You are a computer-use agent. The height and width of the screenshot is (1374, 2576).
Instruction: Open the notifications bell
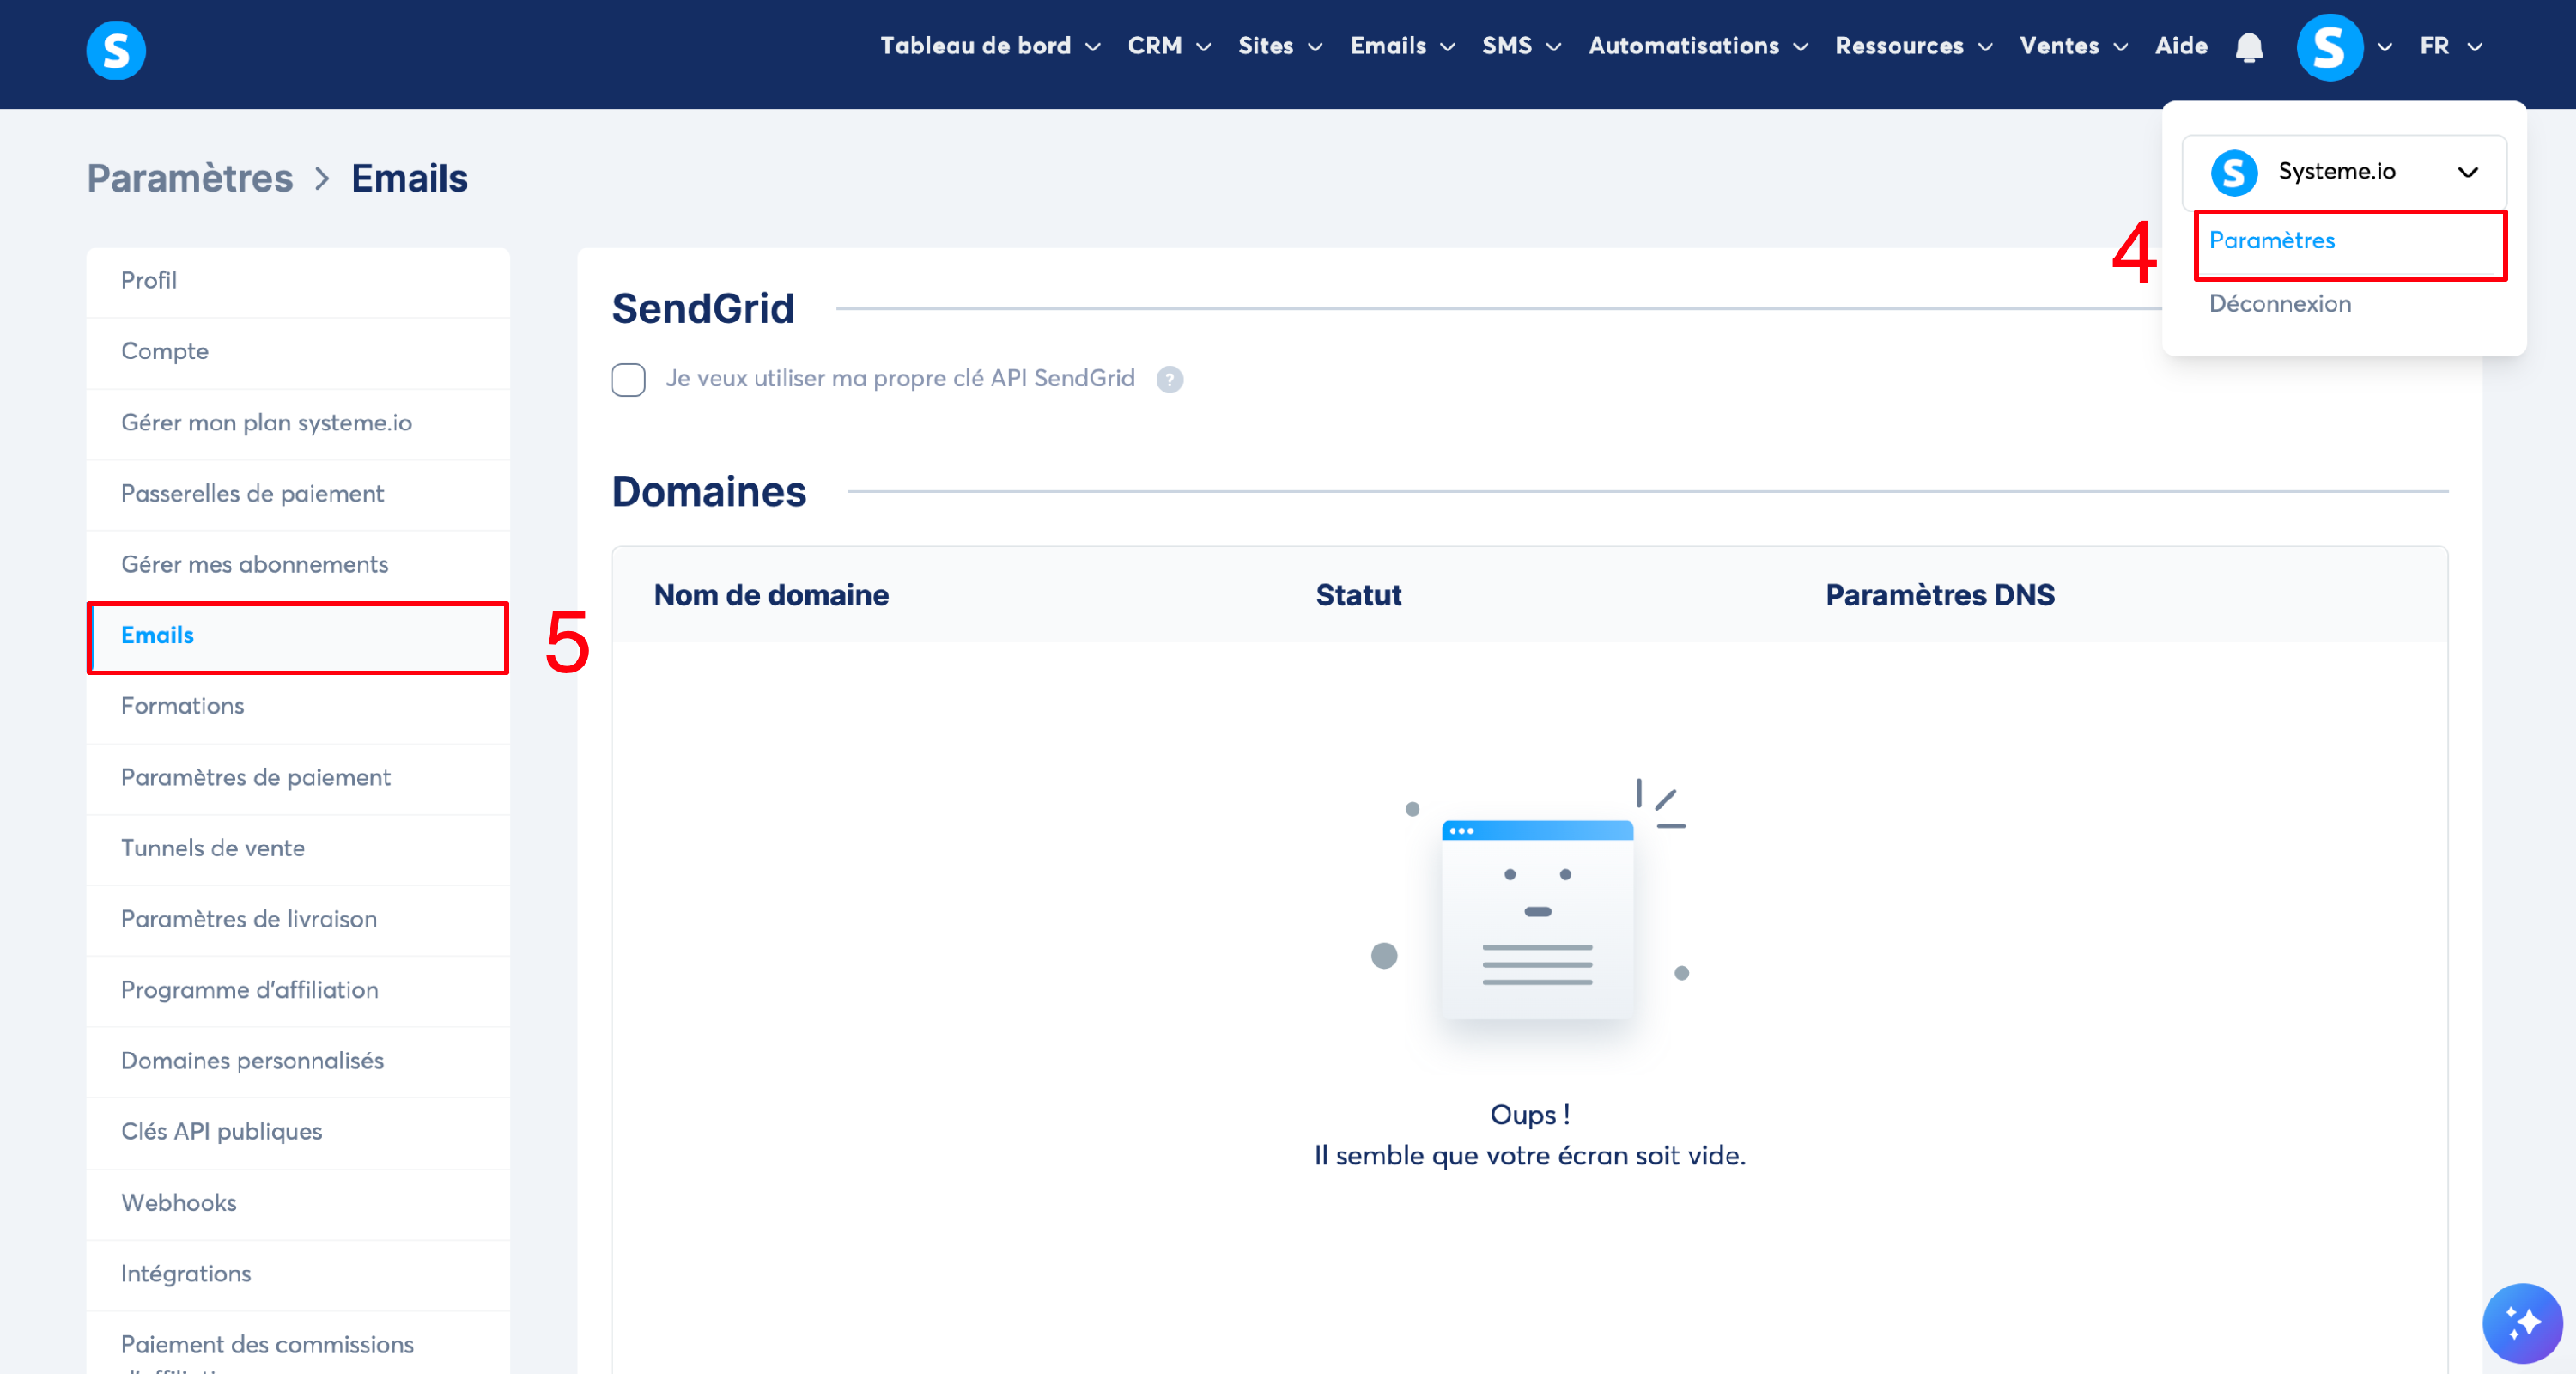click(2248, 47)
